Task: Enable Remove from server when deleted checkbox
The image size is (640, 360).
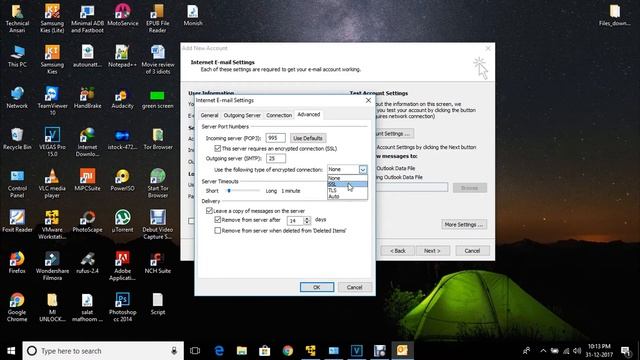Action: (x=218, y=231)
